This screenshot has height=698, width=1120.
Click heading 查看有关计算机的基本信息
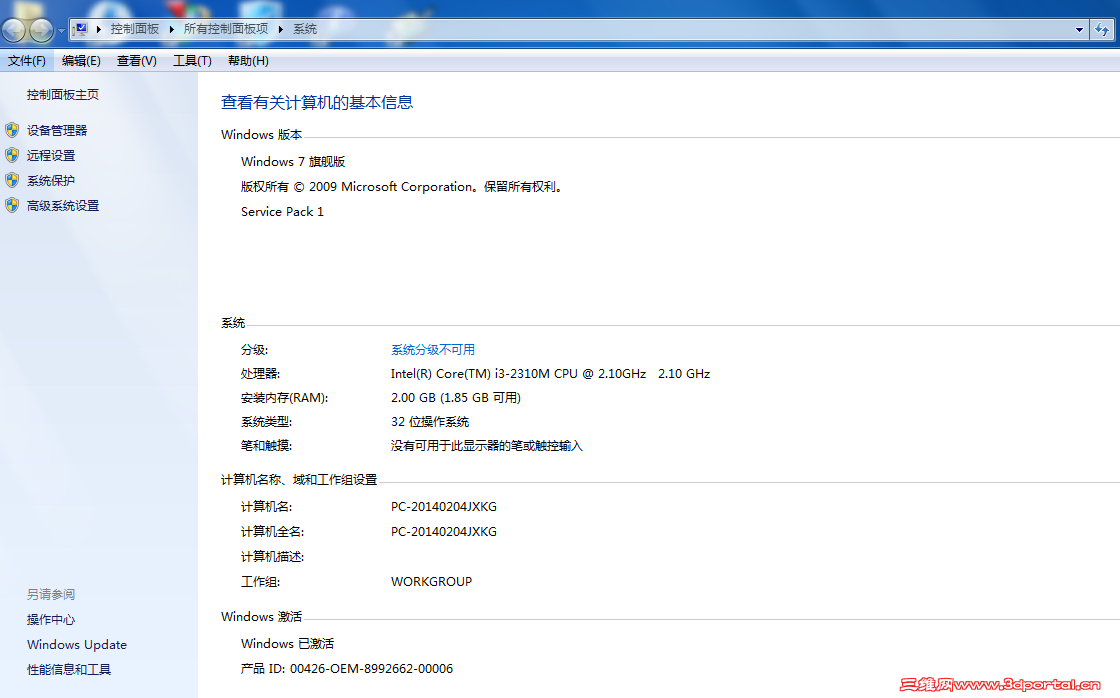[316, 103]
